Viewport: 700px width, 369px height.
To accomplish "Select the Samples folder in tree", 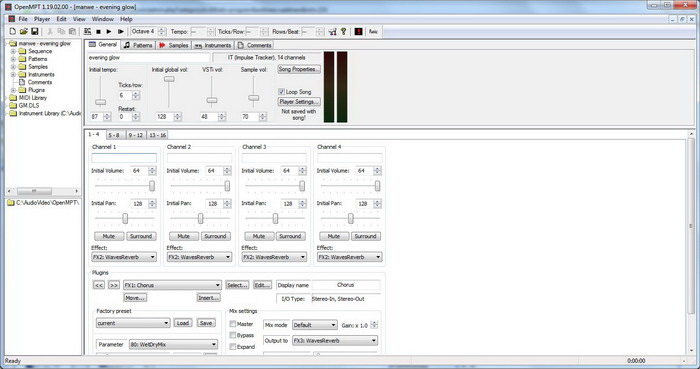I will click(x=38, y=66).
